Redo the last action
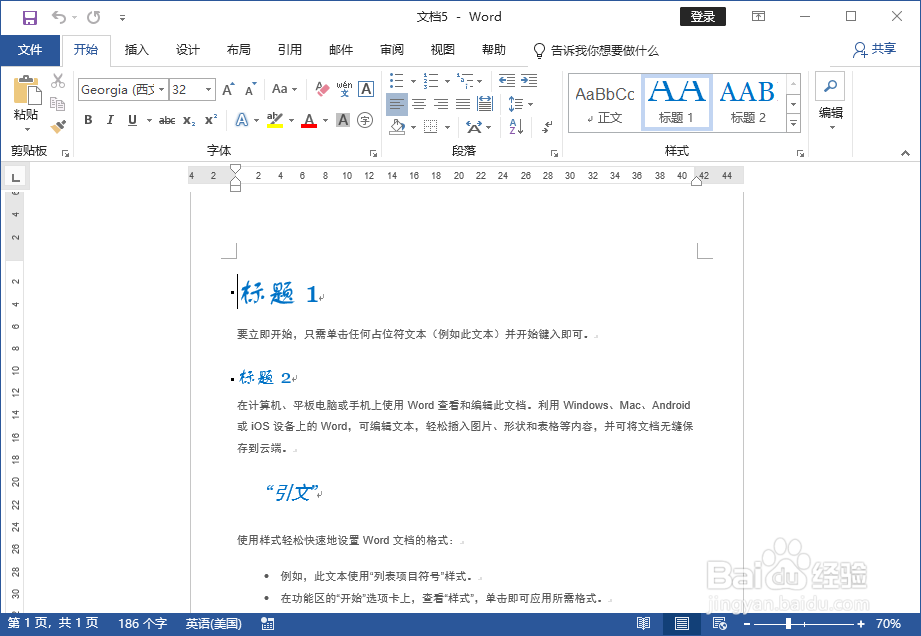Screen dimensions: 921x636 coord(93,17)
